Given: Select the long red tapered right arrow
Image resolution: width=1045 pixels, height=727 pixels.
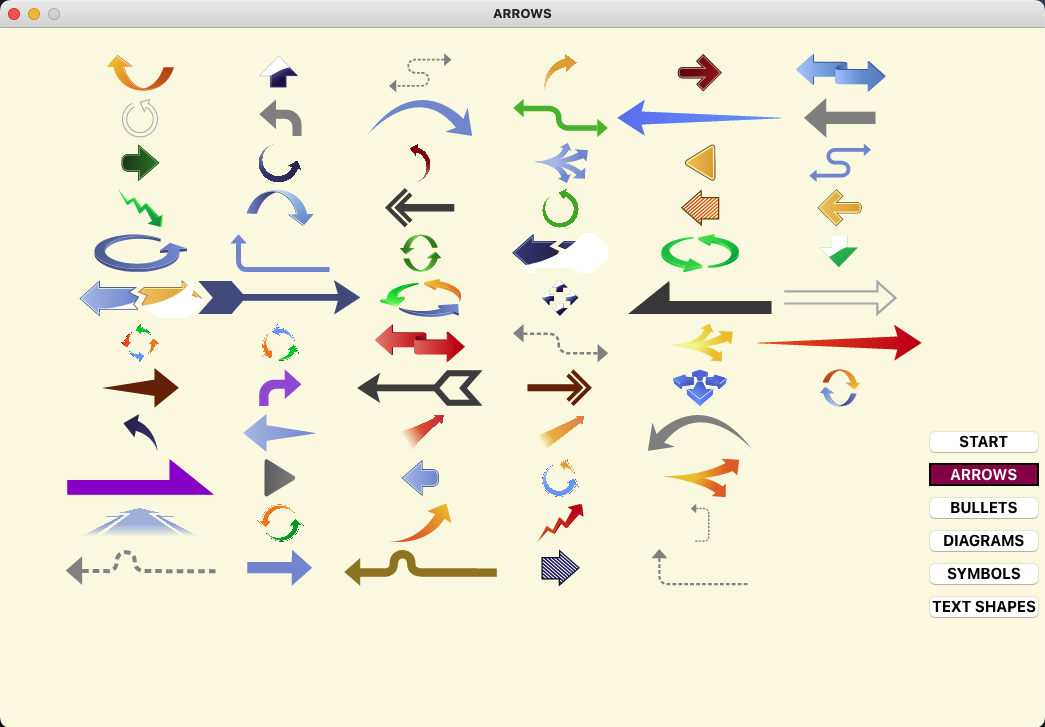Looking at the screenshot, I should pos(840,343).
